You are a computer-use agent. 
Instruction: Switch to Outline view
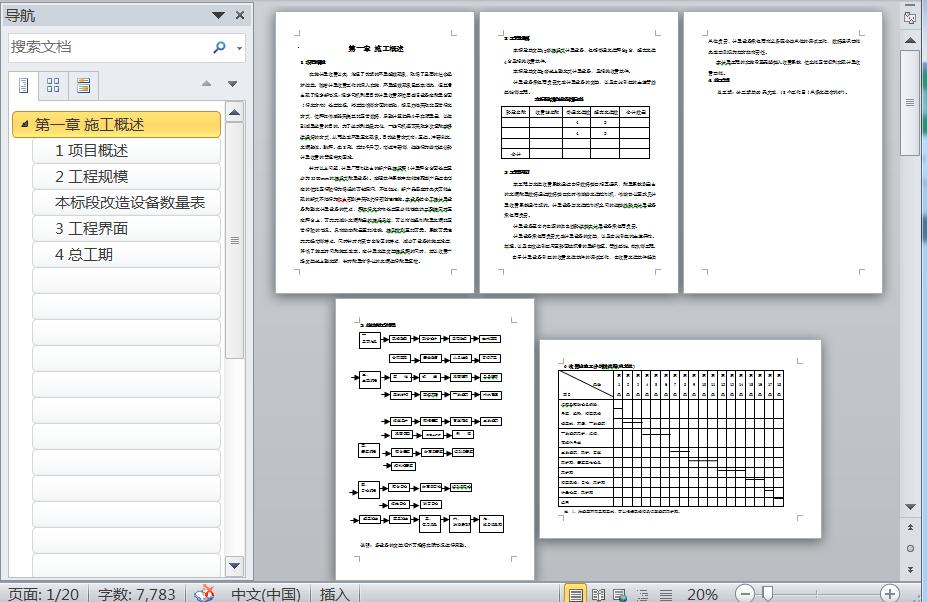[642, 594]
